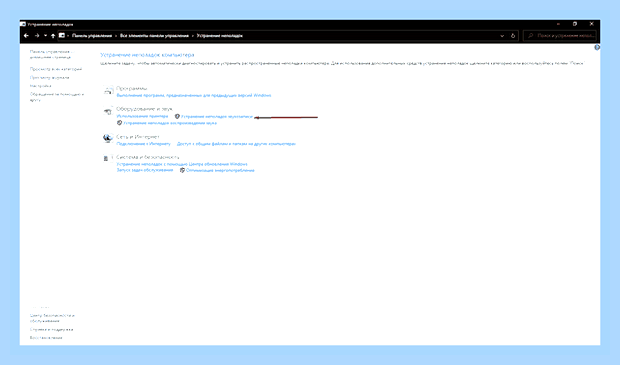The image size is (620, 365).
Task: Open 'Устранение неполадок звукозаписи' link
Action: pyautogui.click(x=217, y=117)
